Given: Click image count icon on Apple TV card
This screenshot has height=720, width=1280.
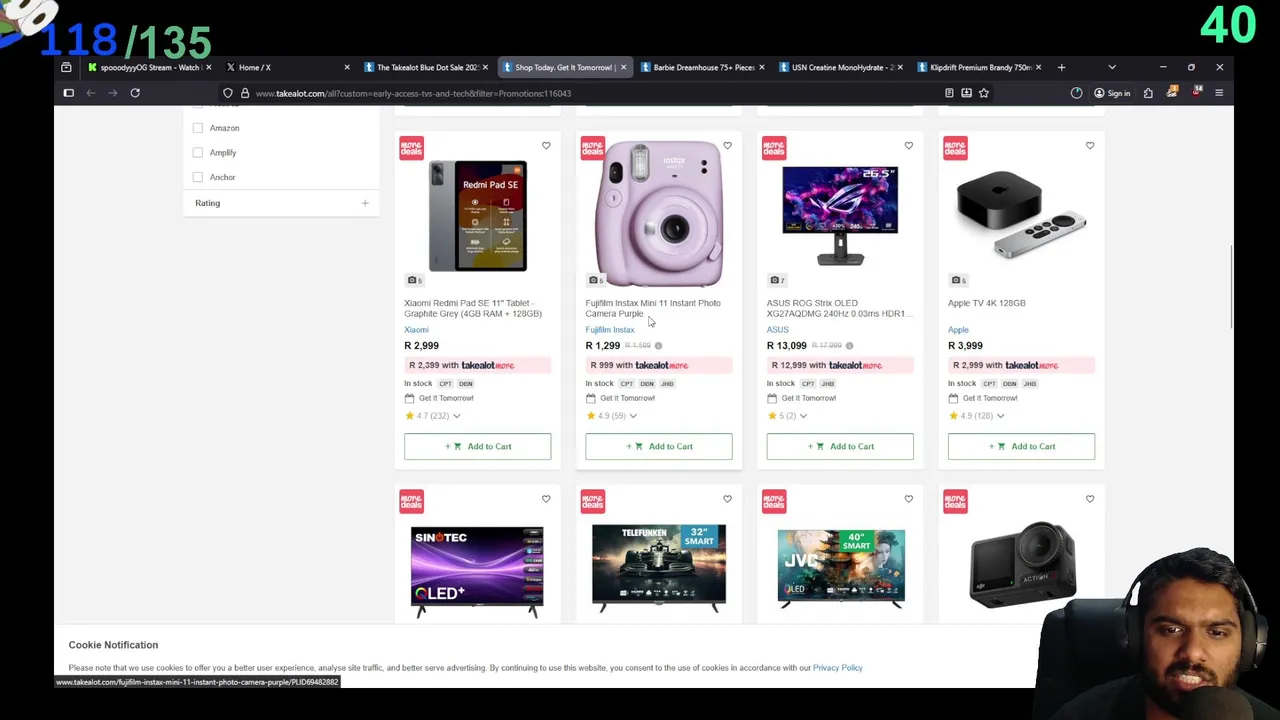Looking at the screenshot, I should tap(957, 280).
